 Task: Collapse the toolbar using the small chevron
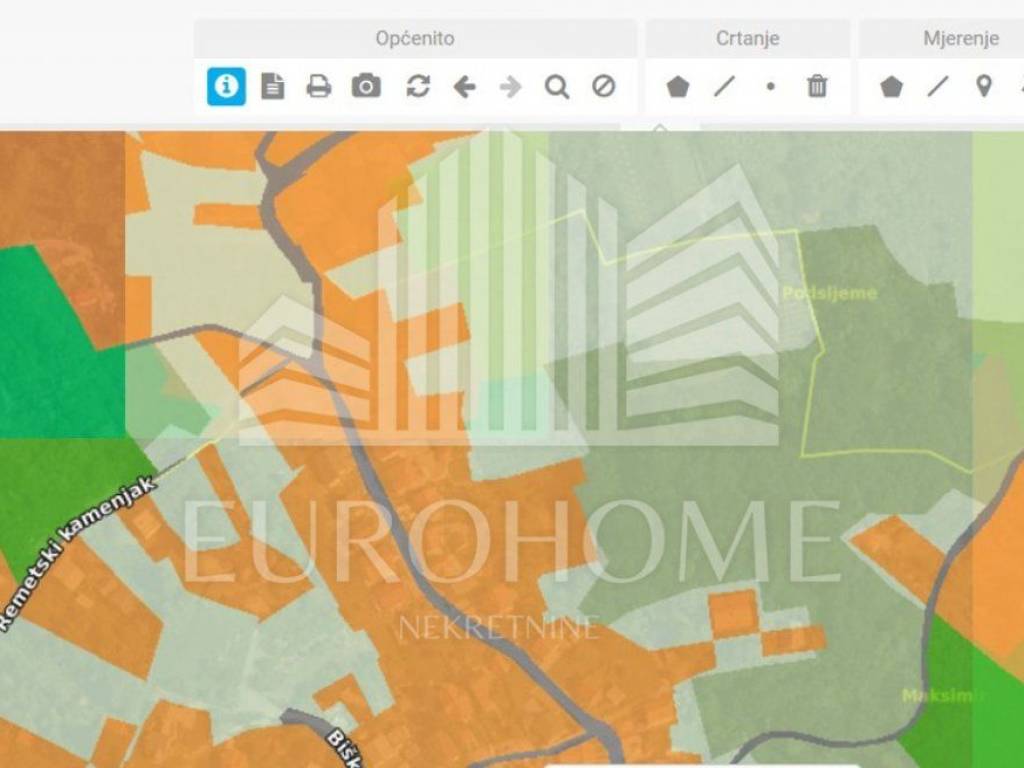tap(659, 128)
